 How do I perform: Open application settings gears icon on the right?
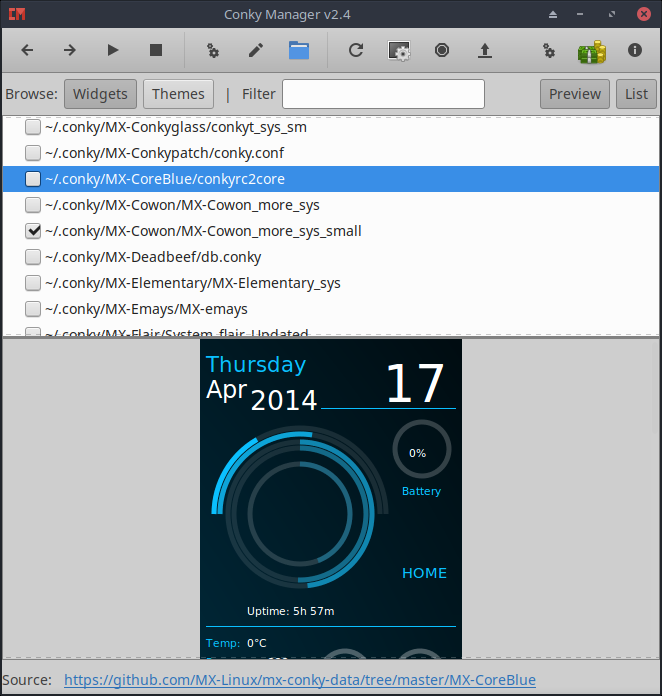549,51
